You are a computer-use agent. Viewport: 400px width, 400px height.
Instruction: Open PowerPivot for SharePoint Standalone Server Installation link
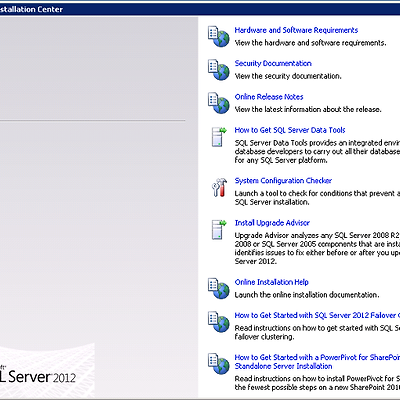(x=317, y=362)
